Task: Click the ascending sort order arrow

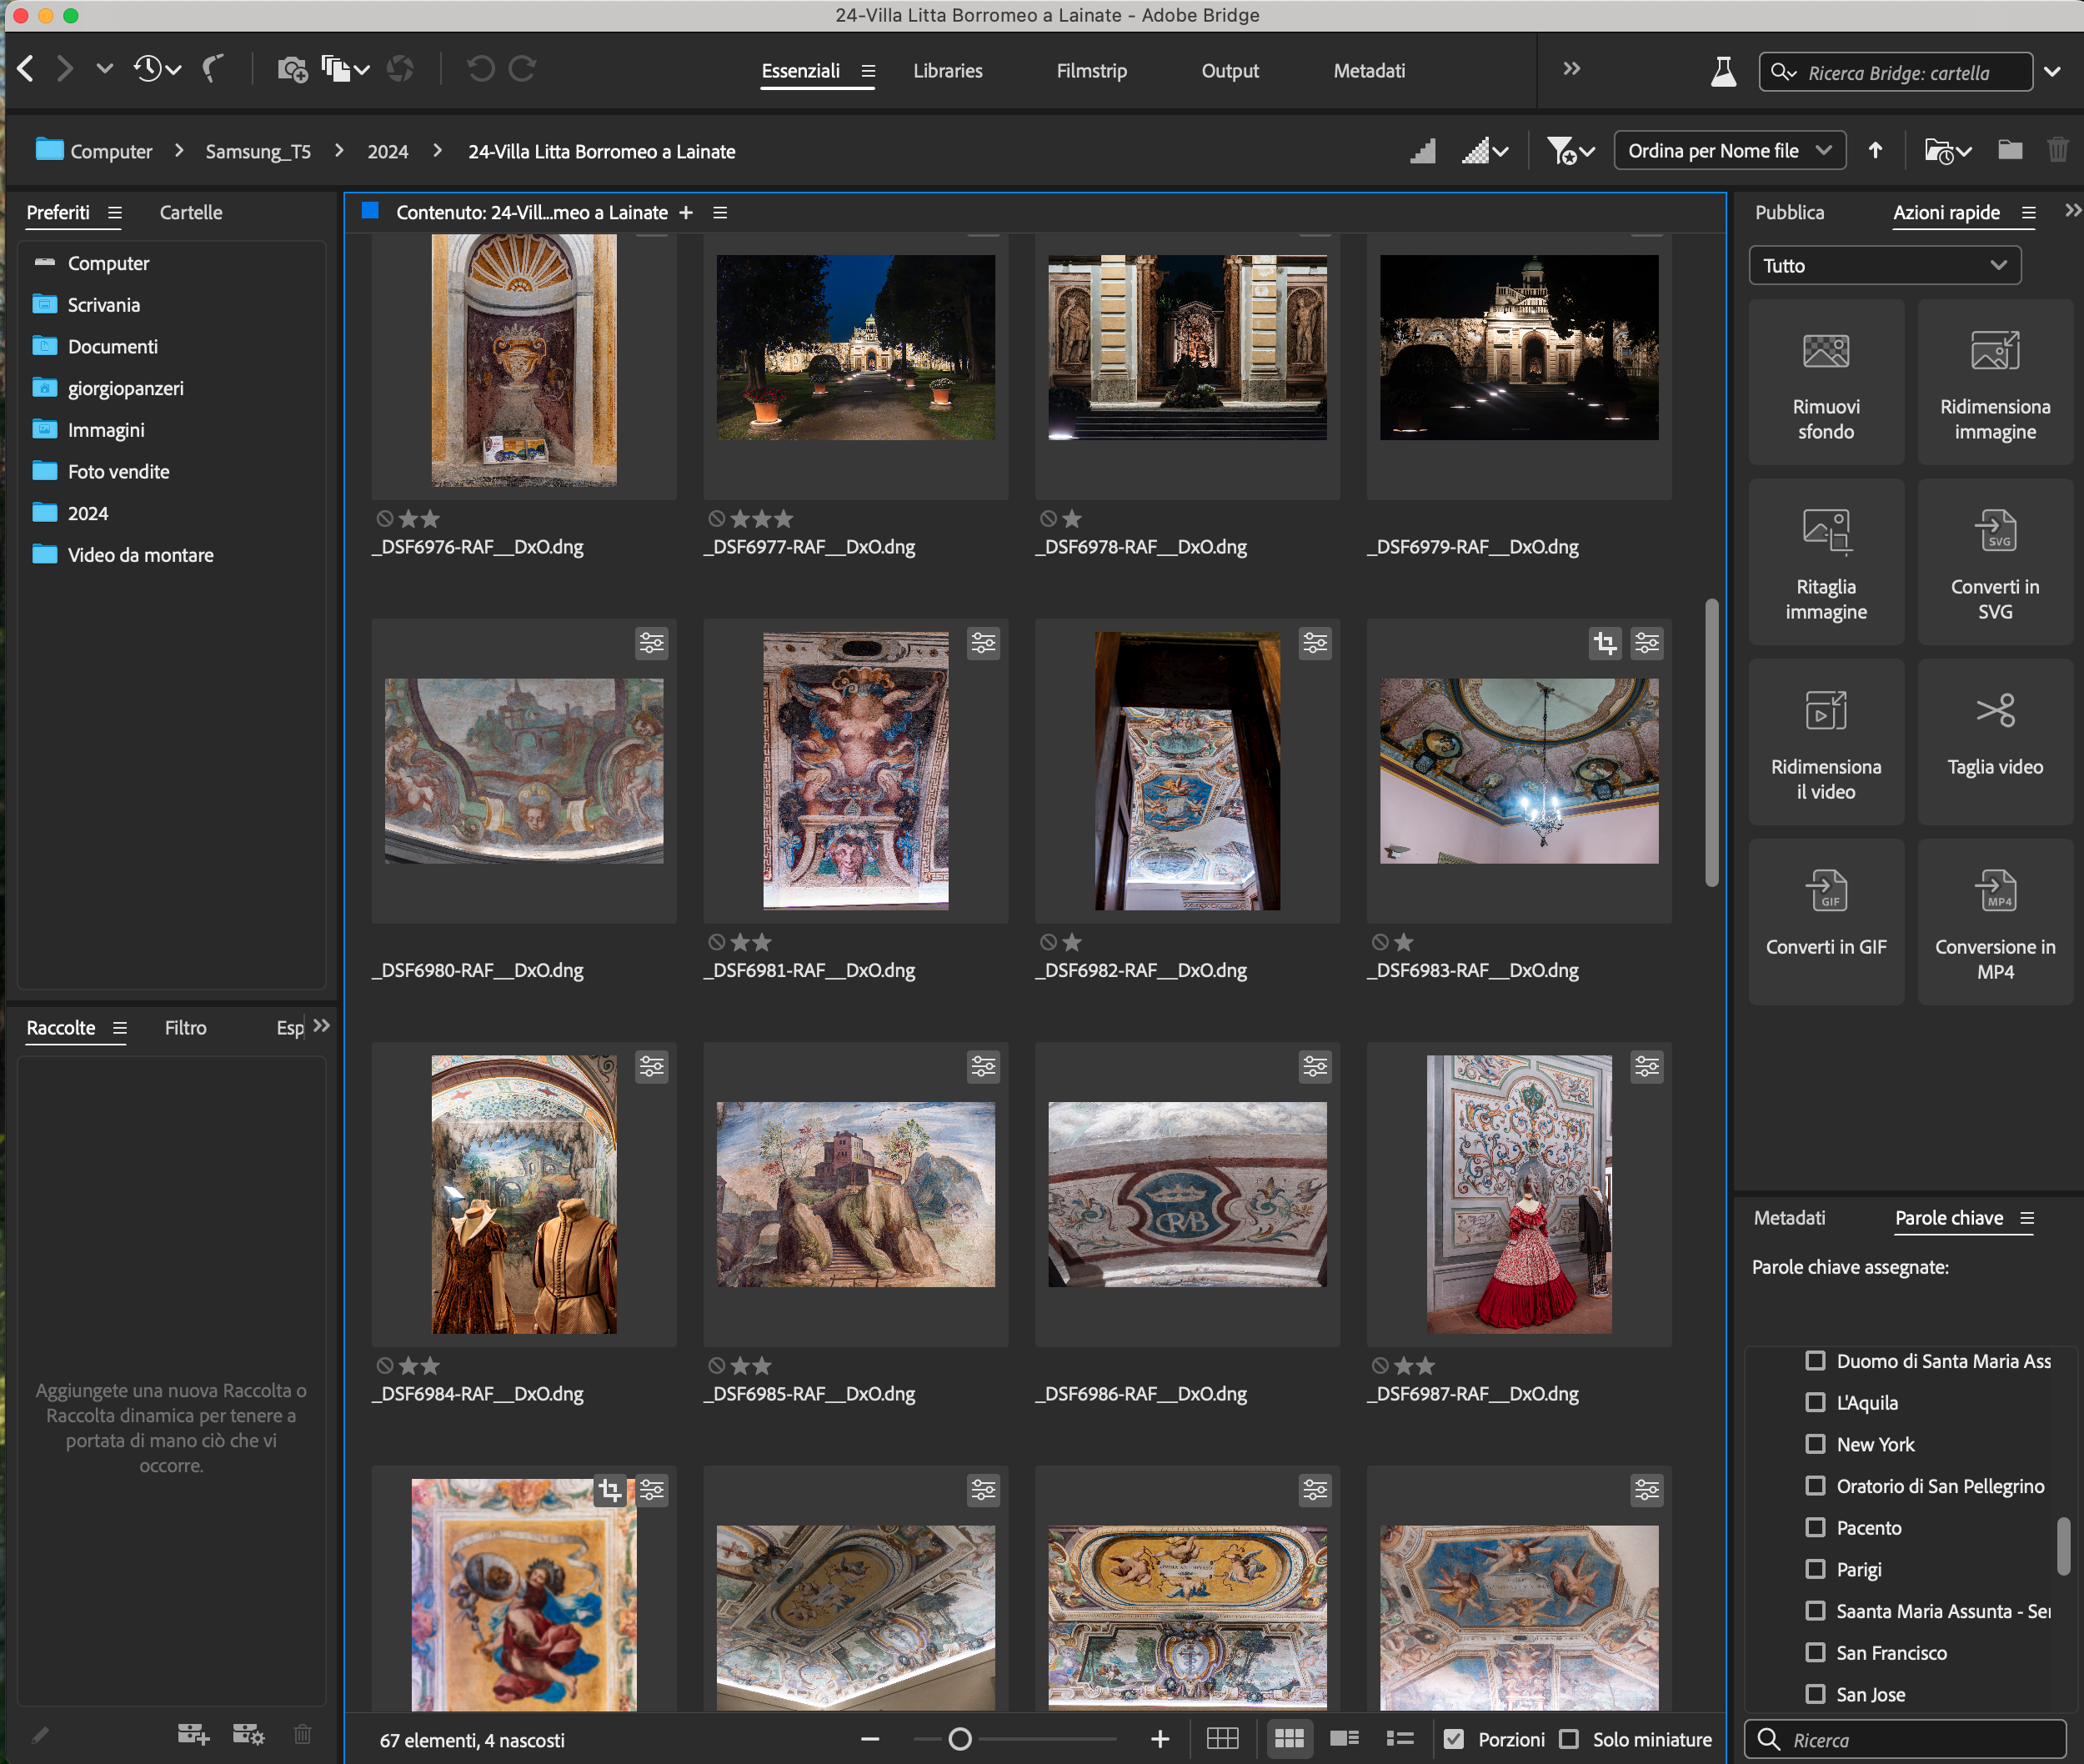Action: pos(1875,151)
